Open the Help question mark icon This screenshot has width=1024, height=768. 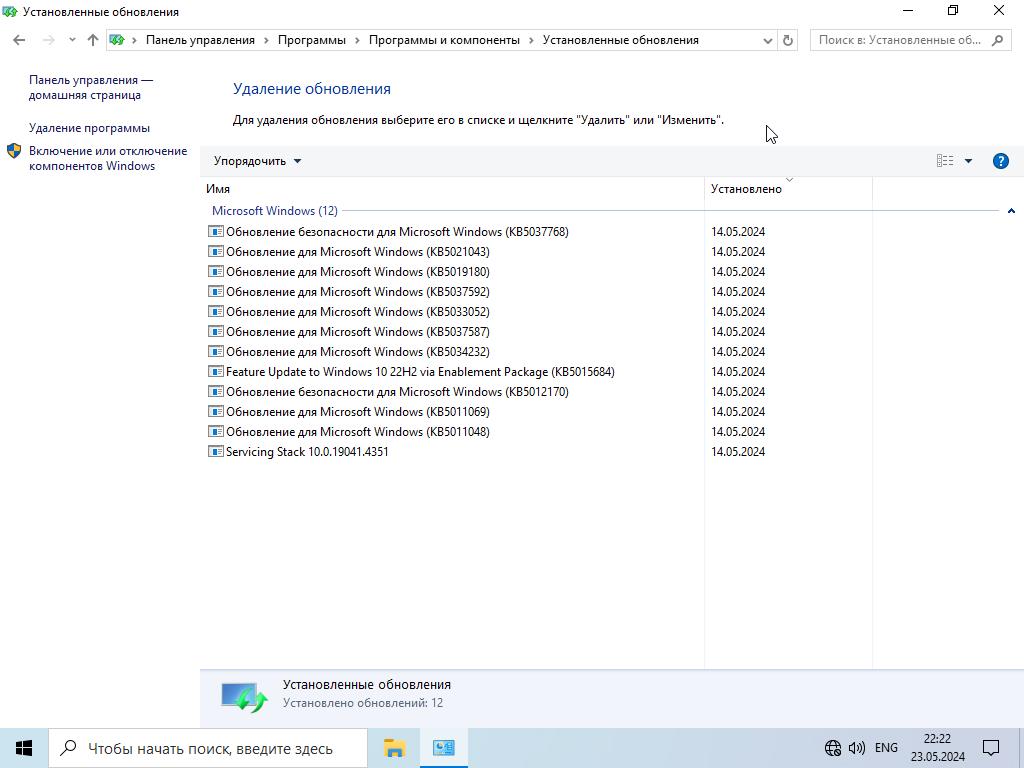(1000, 161)
